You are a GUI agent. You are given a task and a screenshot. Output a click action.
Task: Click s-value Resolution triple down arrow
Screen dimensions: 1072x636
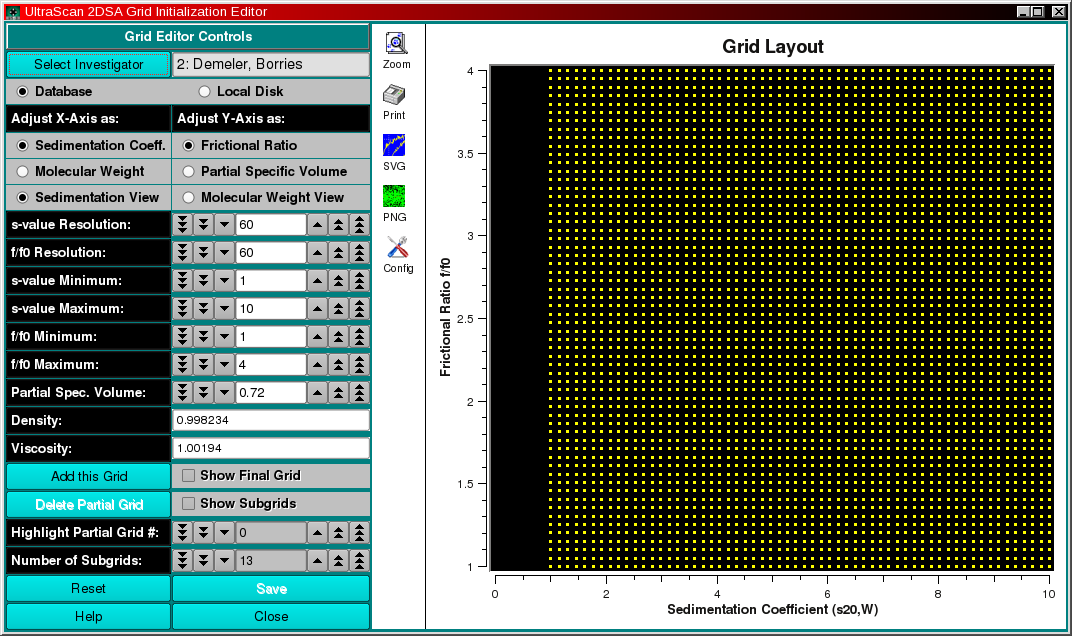point(183,225)
